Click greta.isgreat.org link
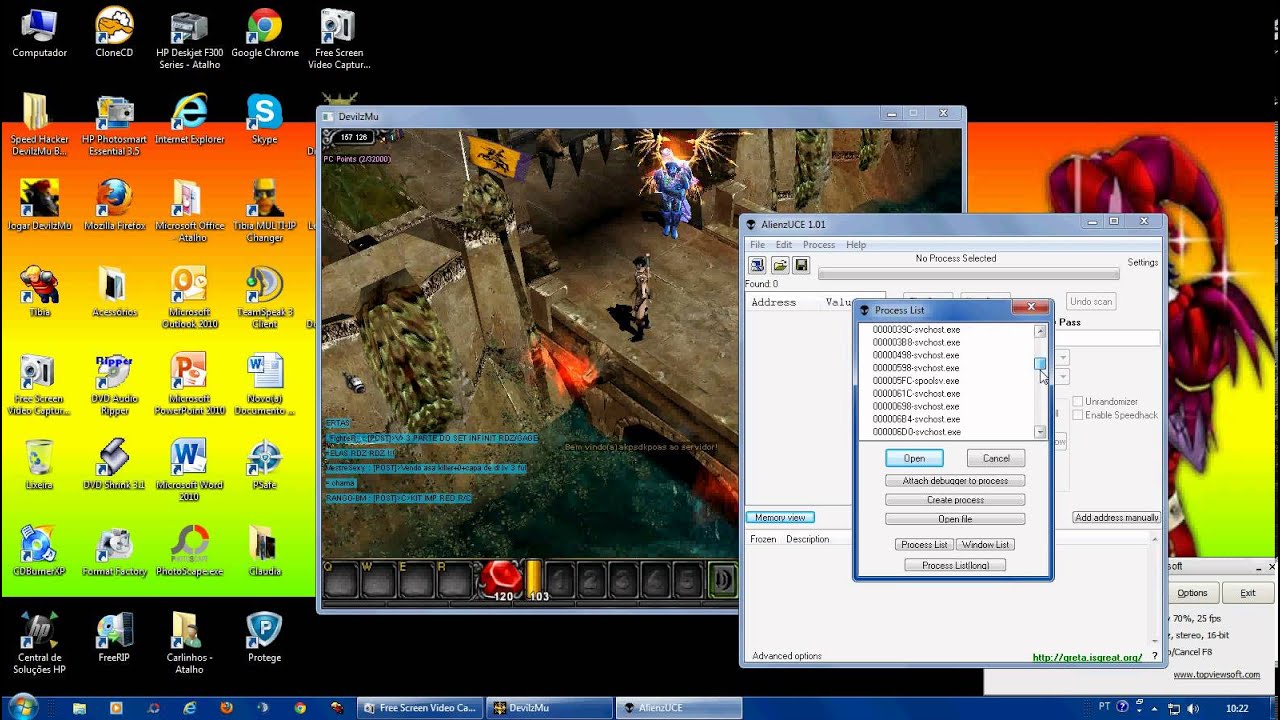 pos(1087,658)
